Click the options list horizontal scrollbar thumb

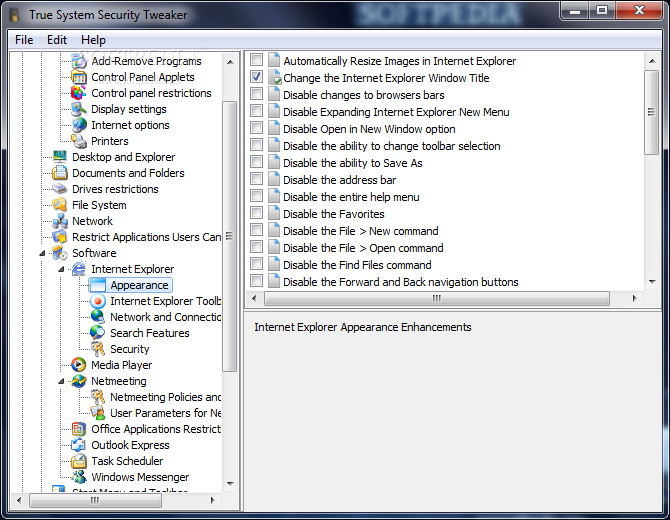click(437, 298)
